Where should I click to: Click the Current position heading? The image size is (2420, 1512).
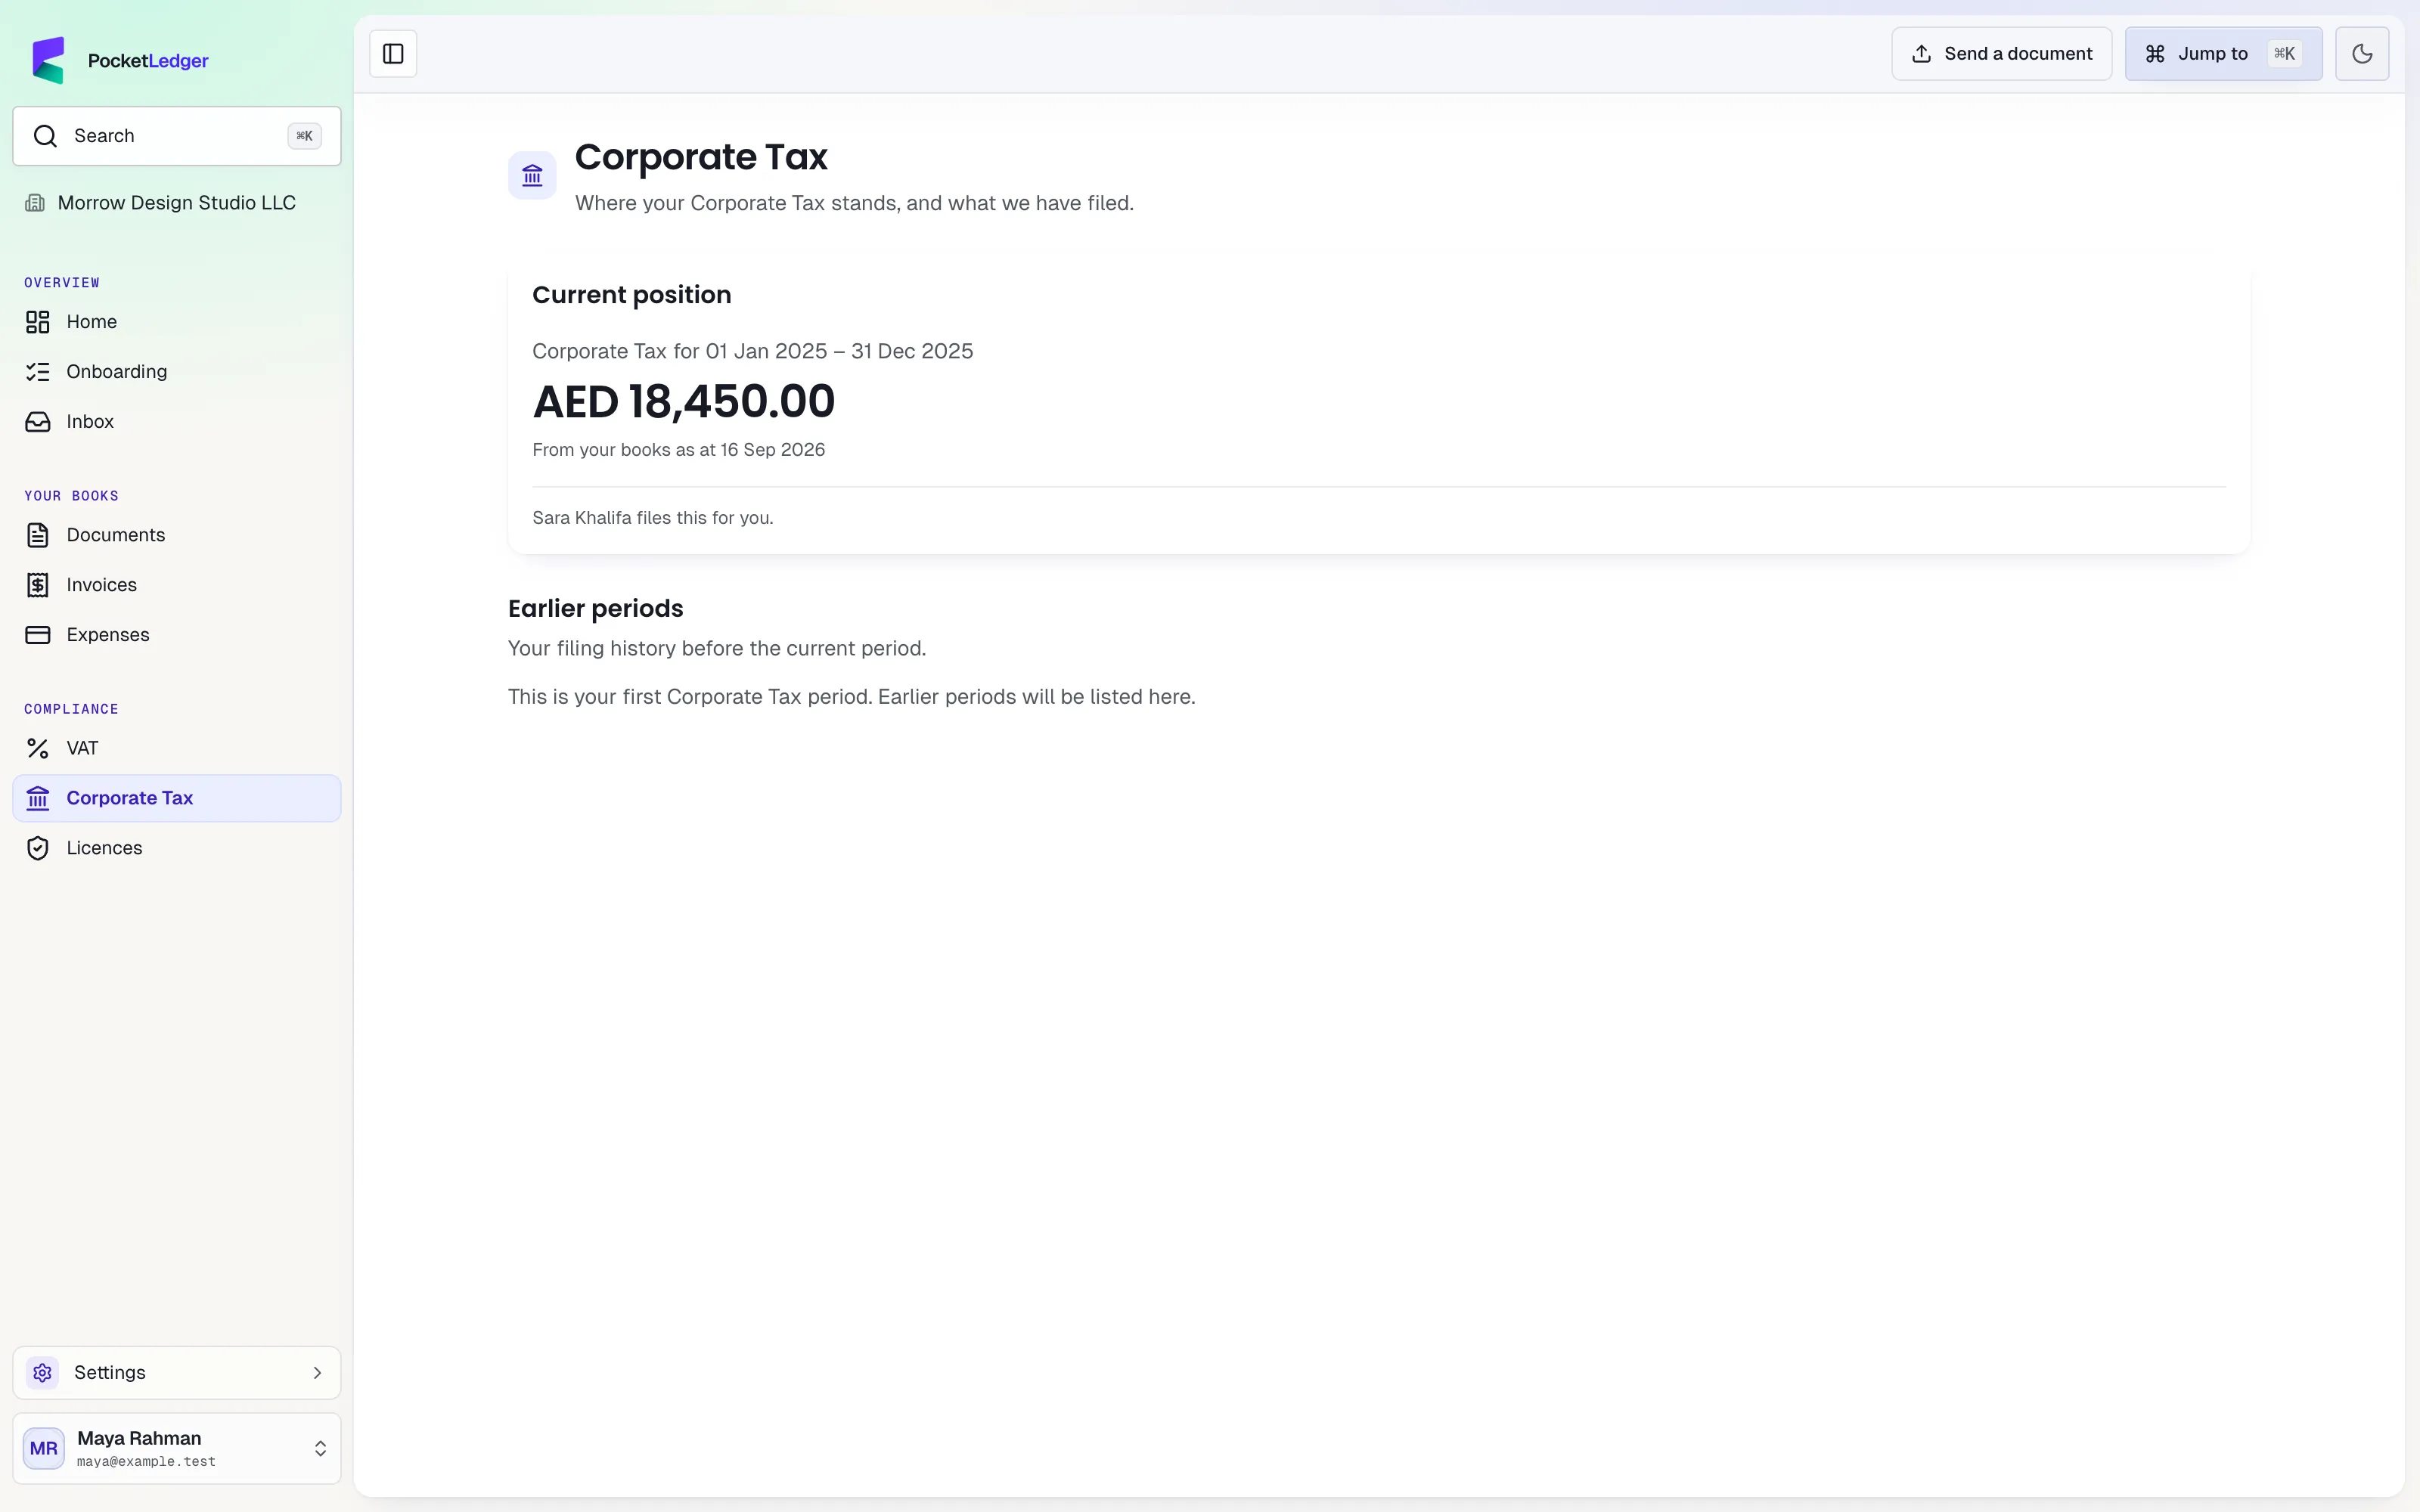(632, 295)
